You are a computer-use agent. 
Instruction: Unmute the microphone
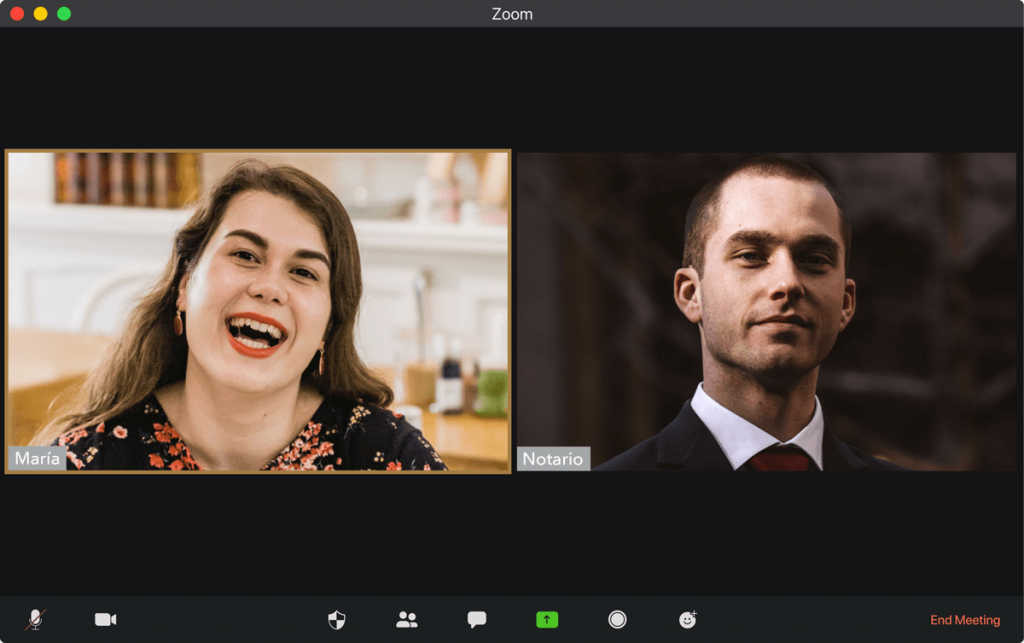click(36, 619)
